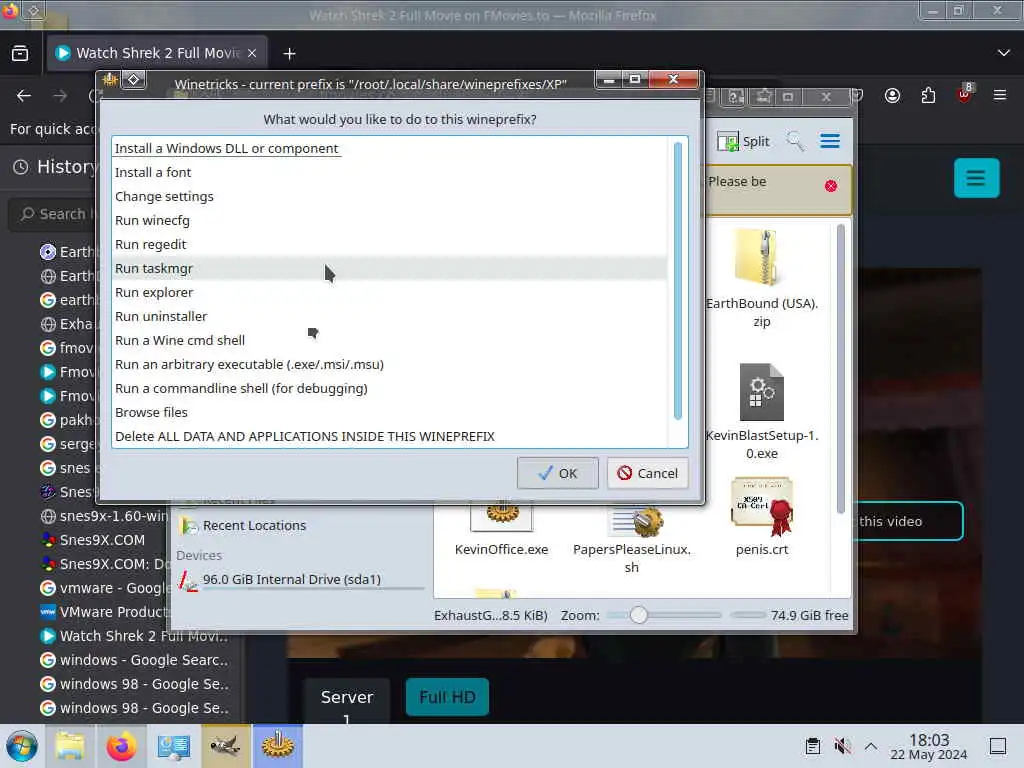Open the Firefox account icon
Screen dimensions: 1024x768
[892, 96]
